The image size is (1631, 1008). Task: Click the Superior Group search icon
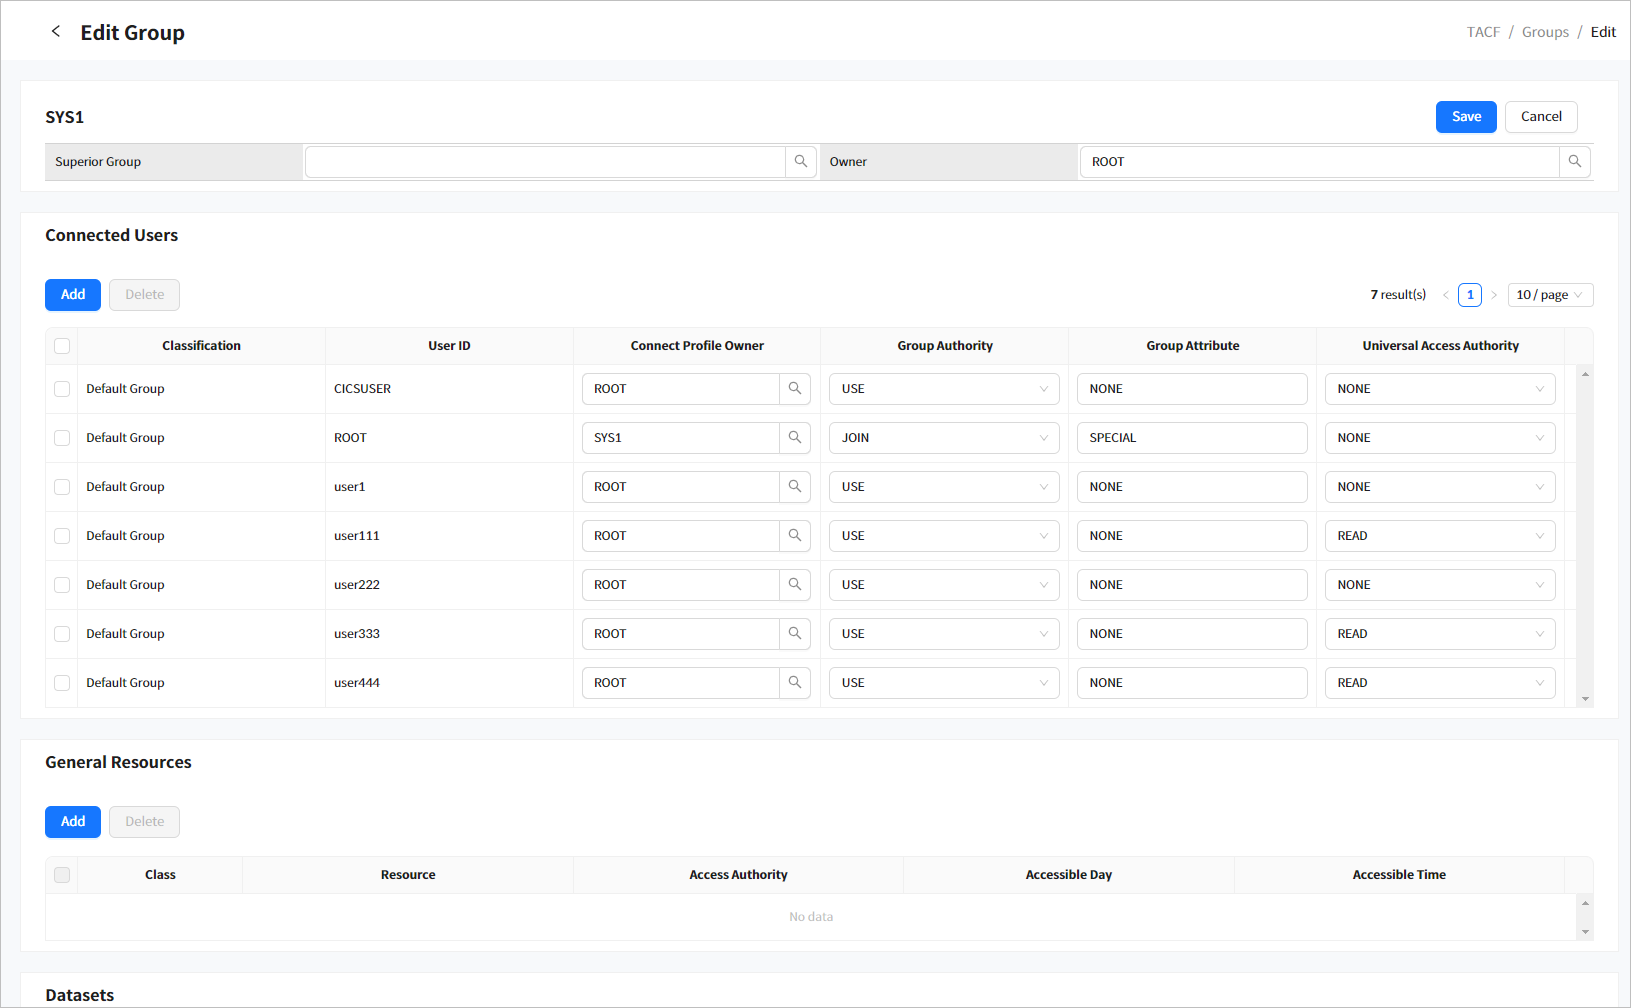(x=800, y=162)
